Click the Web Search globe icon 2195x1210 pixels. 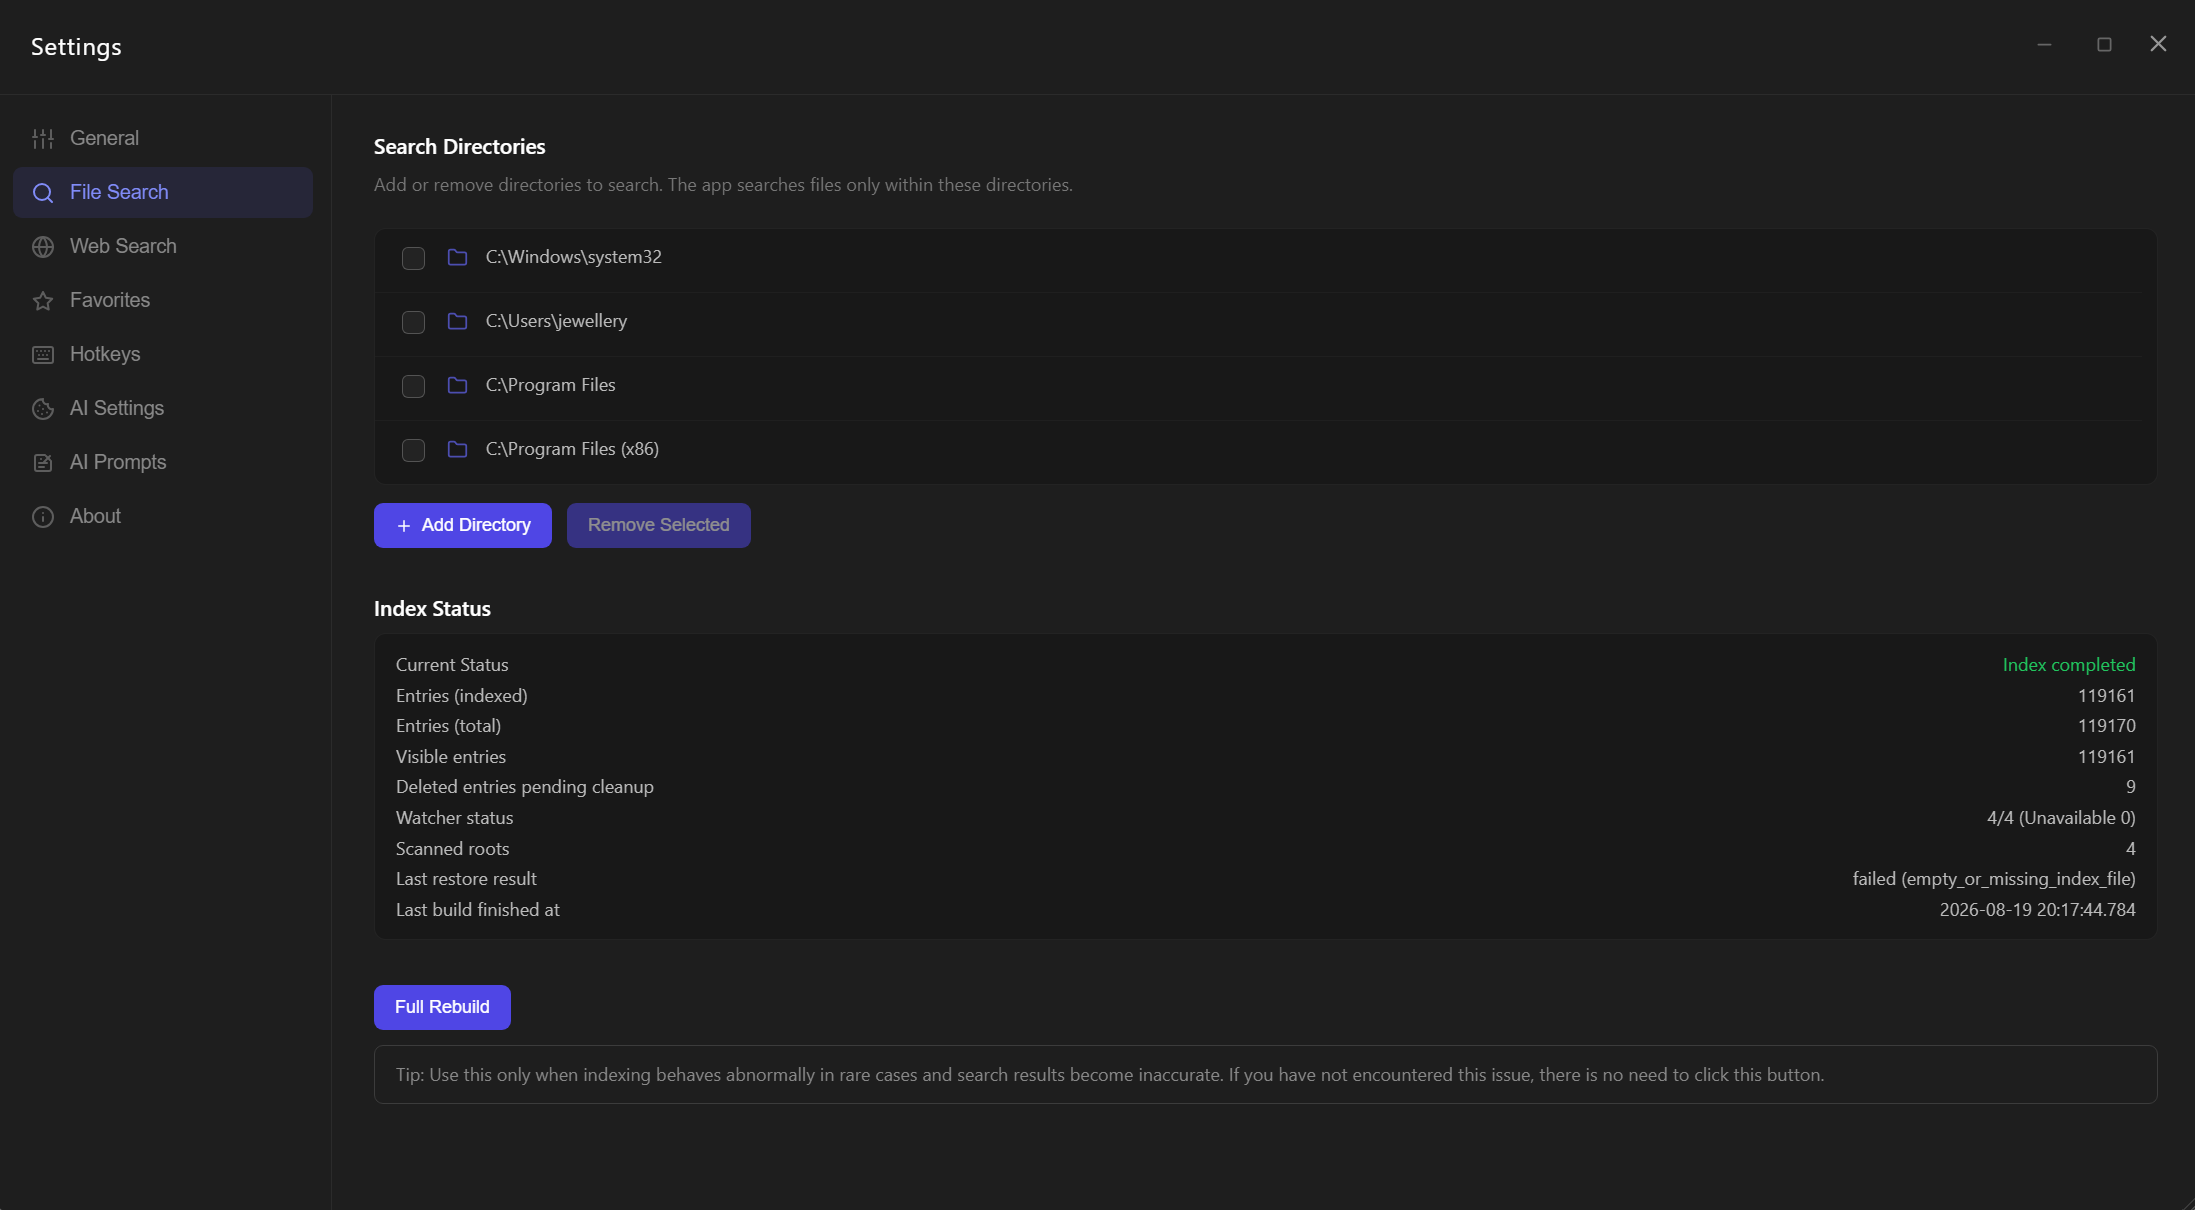43,247
